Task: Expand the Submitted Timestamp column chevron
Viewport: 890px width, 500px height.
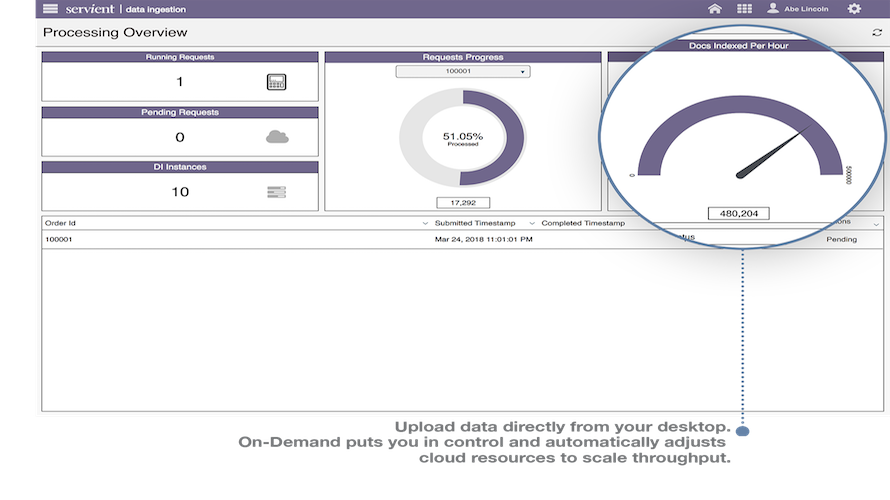Action: pos(532,224)
